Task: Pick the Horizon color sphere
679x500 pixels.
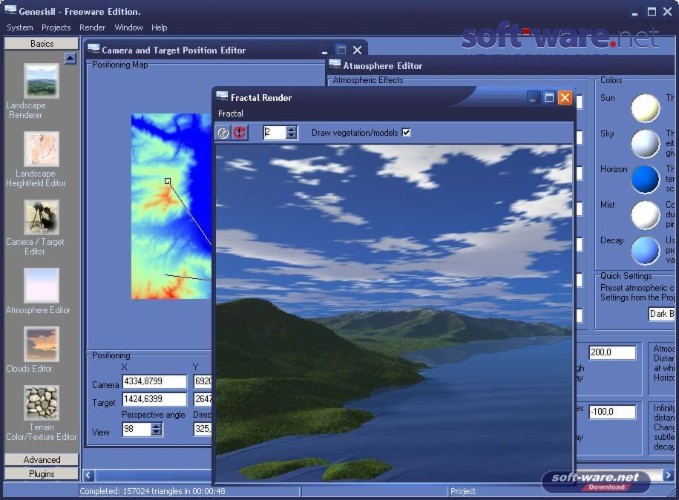Action: point(645,179)
